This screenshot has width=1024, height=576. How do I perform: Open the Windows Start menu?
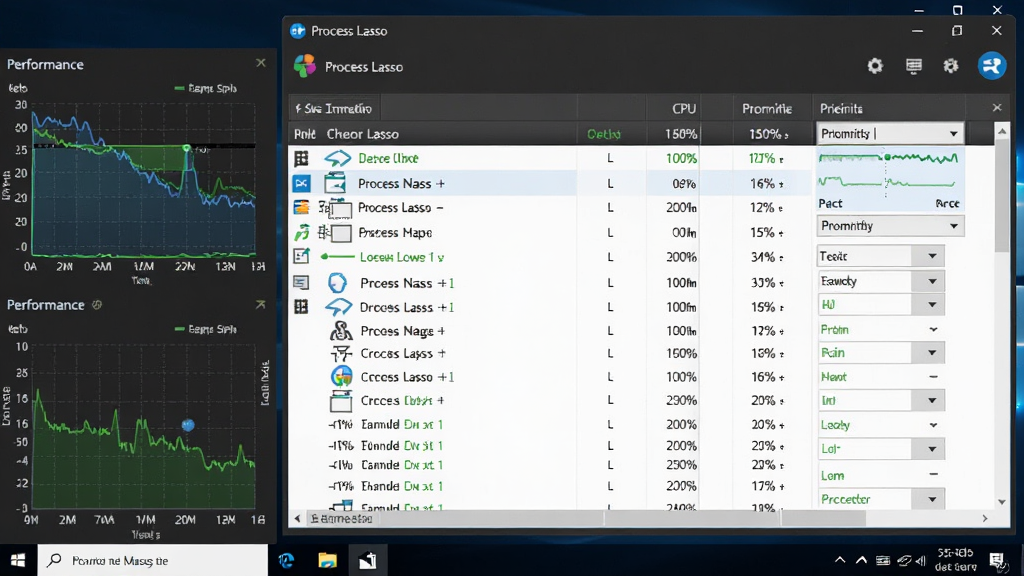coord(18,560)
